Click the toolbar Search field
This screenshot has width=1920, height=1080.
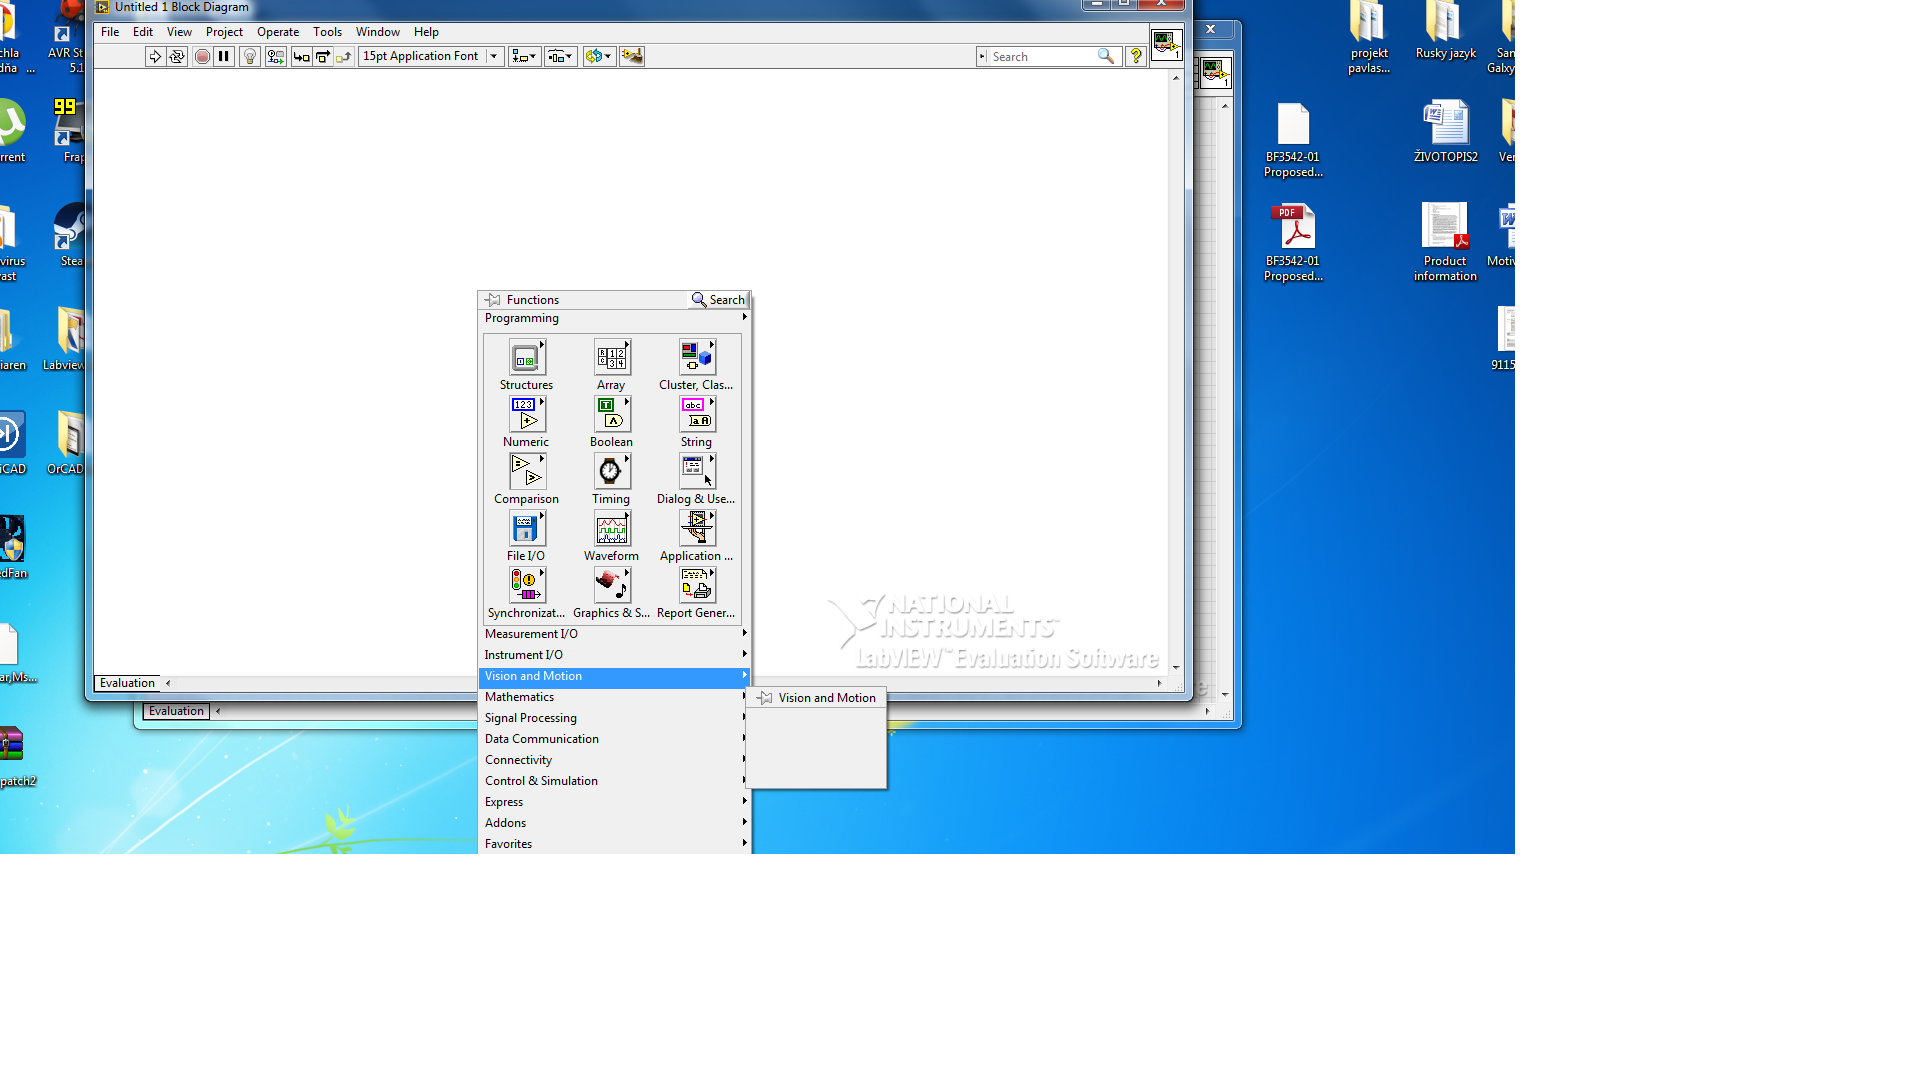click(1040, 57)
